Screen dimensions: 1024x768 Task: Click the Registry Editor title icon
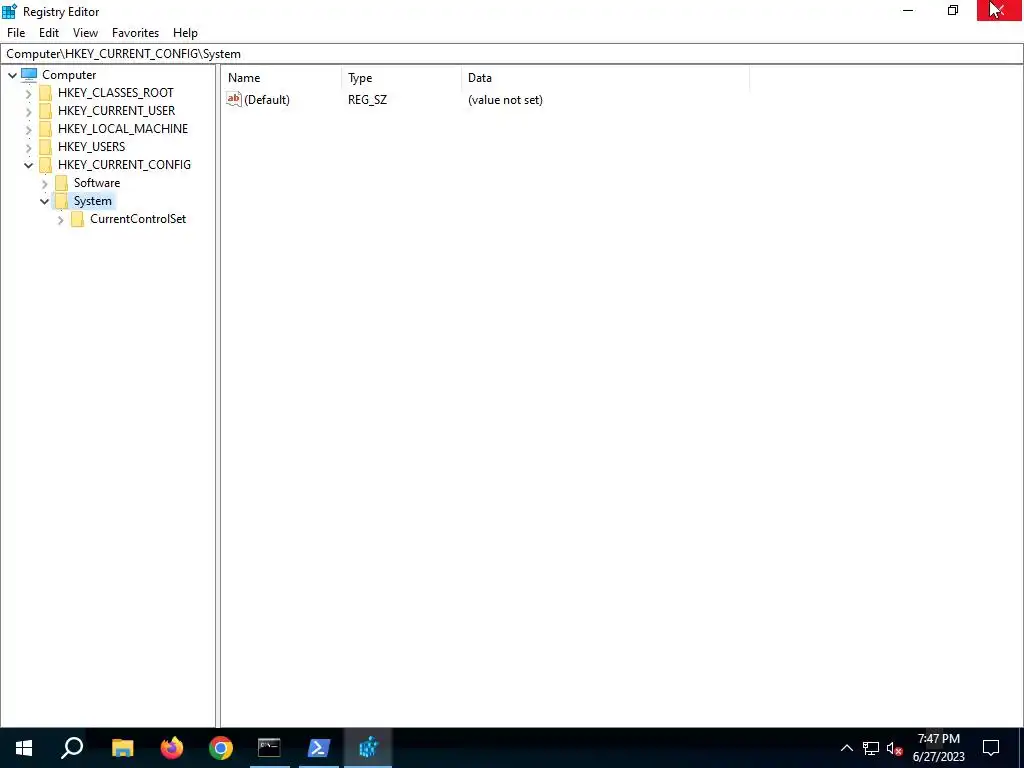point(9,11)
